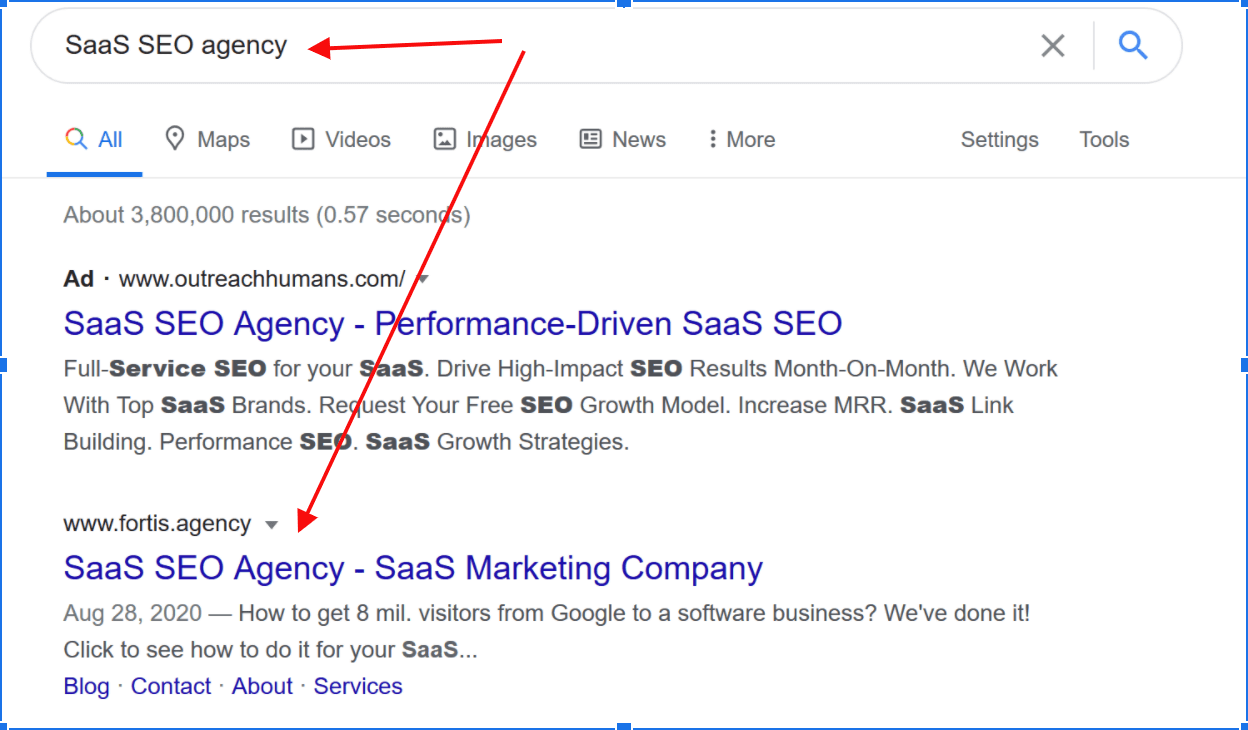Expand dropdown arrow beside www.fortis.agency

click(x=271, y=525)
